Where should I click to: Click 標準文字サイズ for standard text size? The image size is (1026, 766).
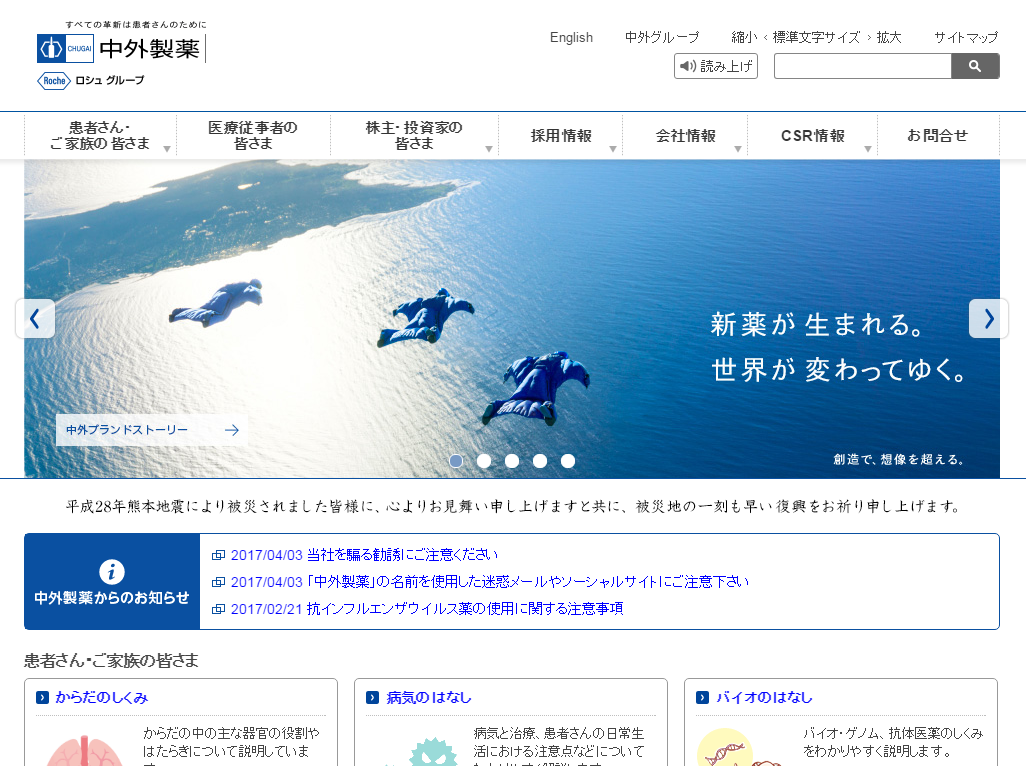click(817, 37)
